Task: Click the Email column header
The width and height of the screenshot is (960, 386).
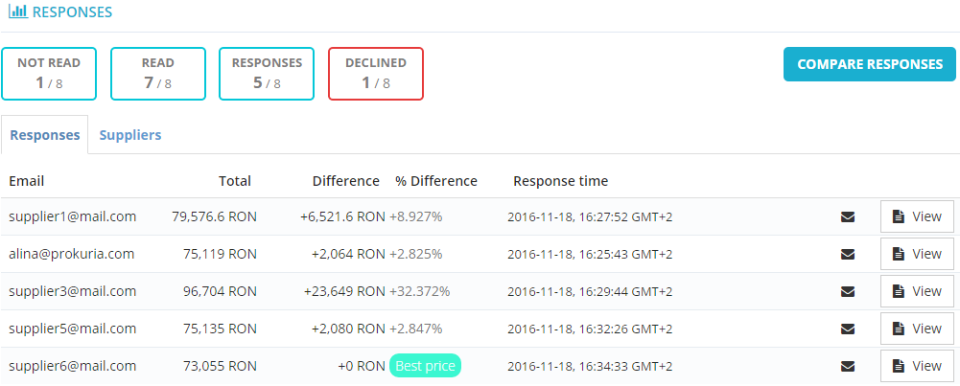Action: [26, 181]
